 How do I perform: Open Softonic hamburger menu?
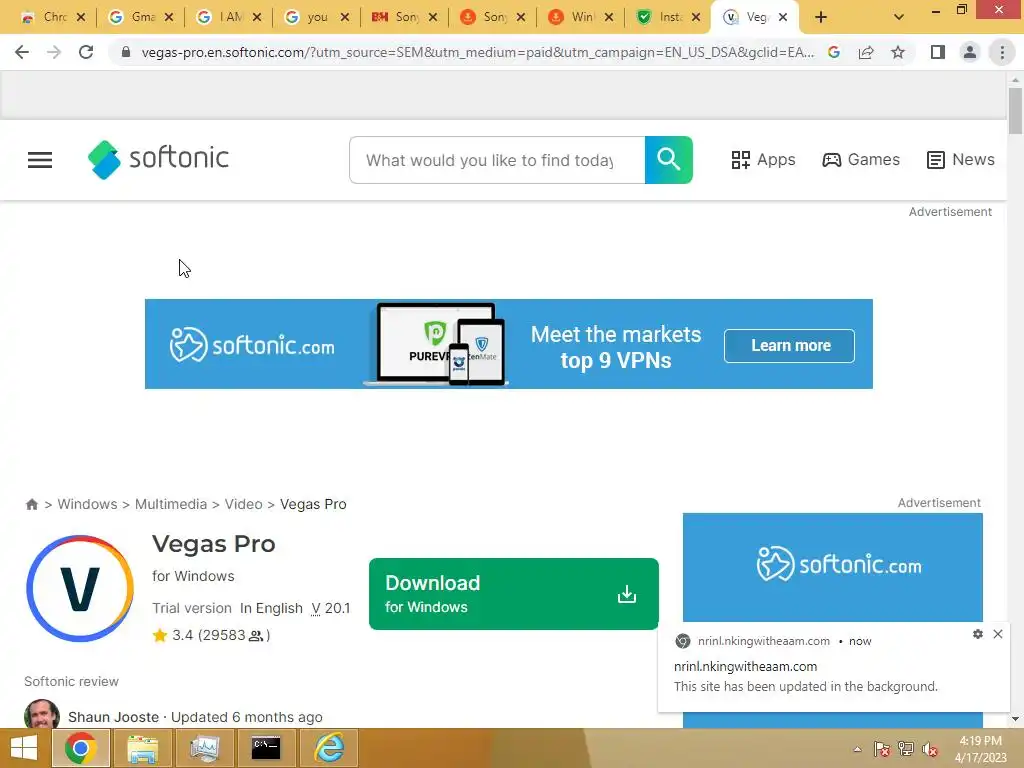coord(40,160)
